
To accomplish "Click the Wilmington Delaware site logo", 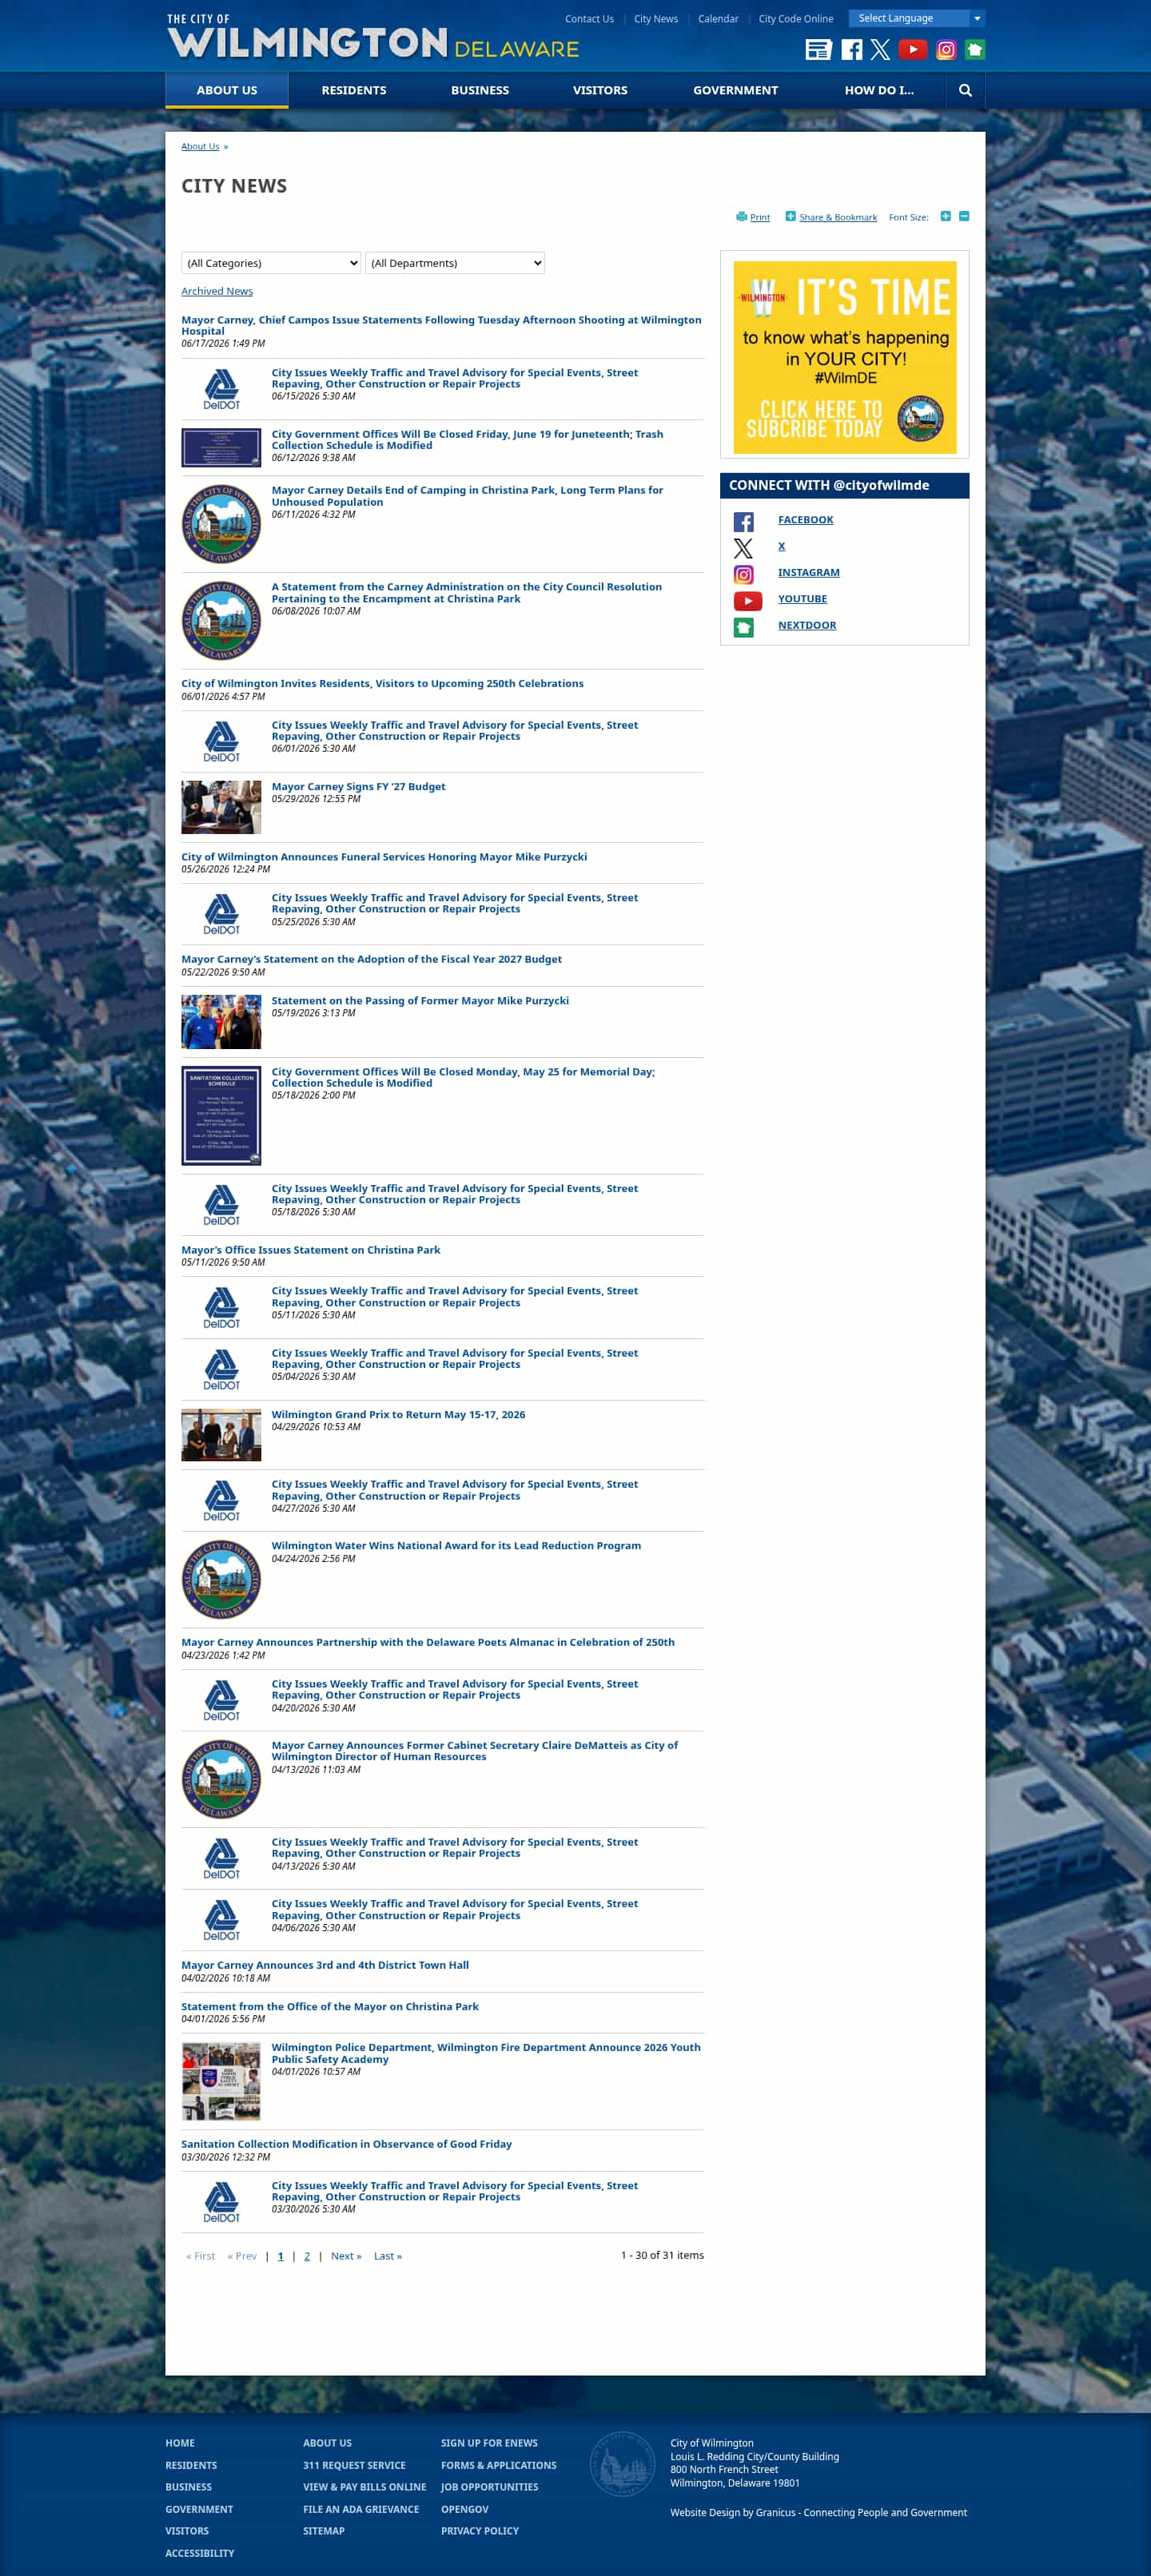I will click(373, 37).
